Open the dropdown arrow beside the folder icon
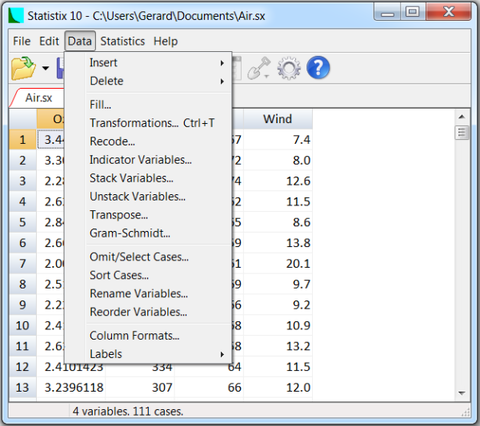480x426 pixels. point(46,68)
